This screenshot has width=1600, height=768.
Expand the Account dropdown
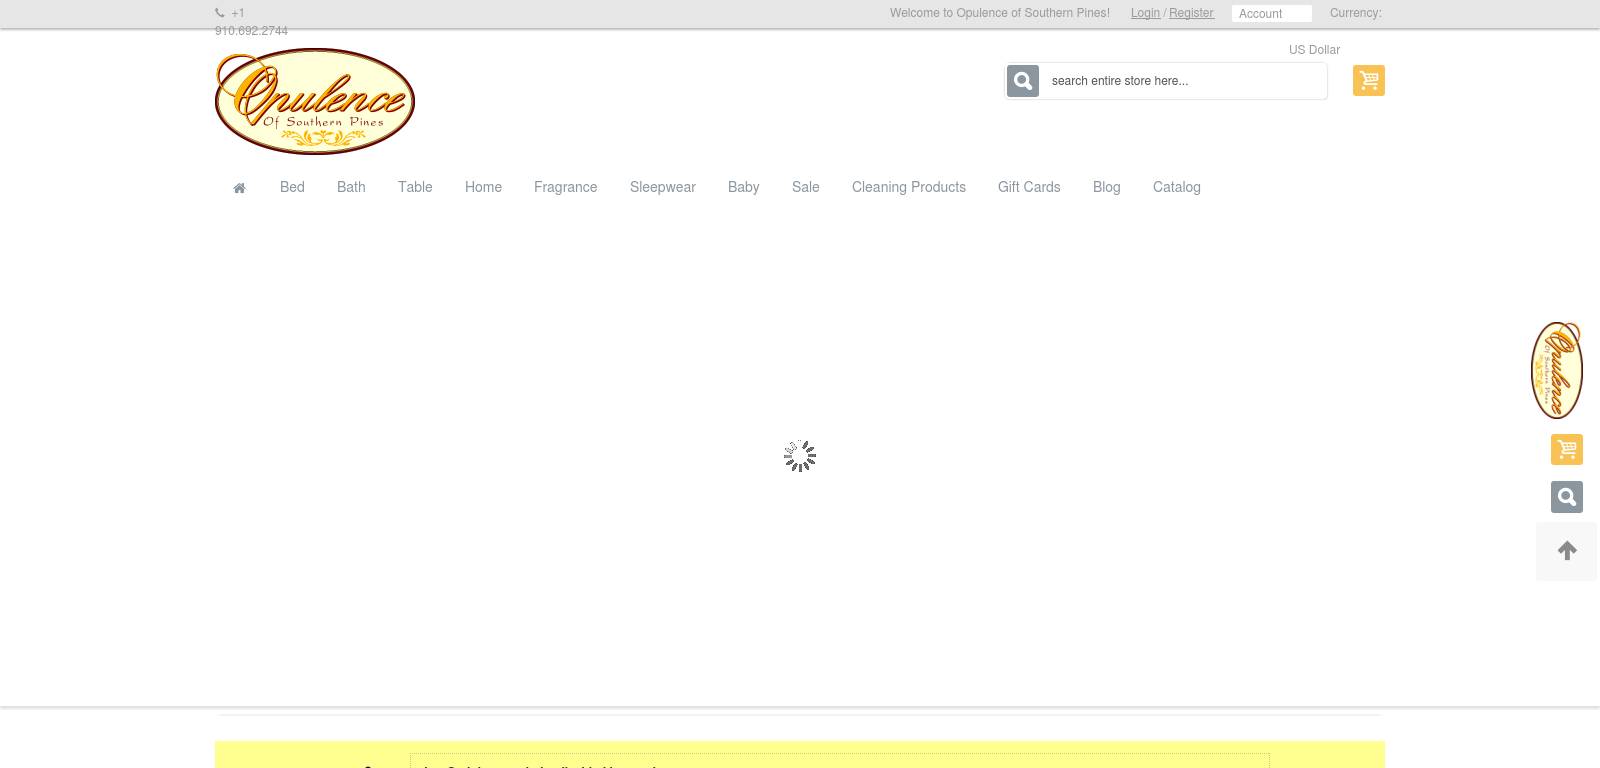[1271, 14]
